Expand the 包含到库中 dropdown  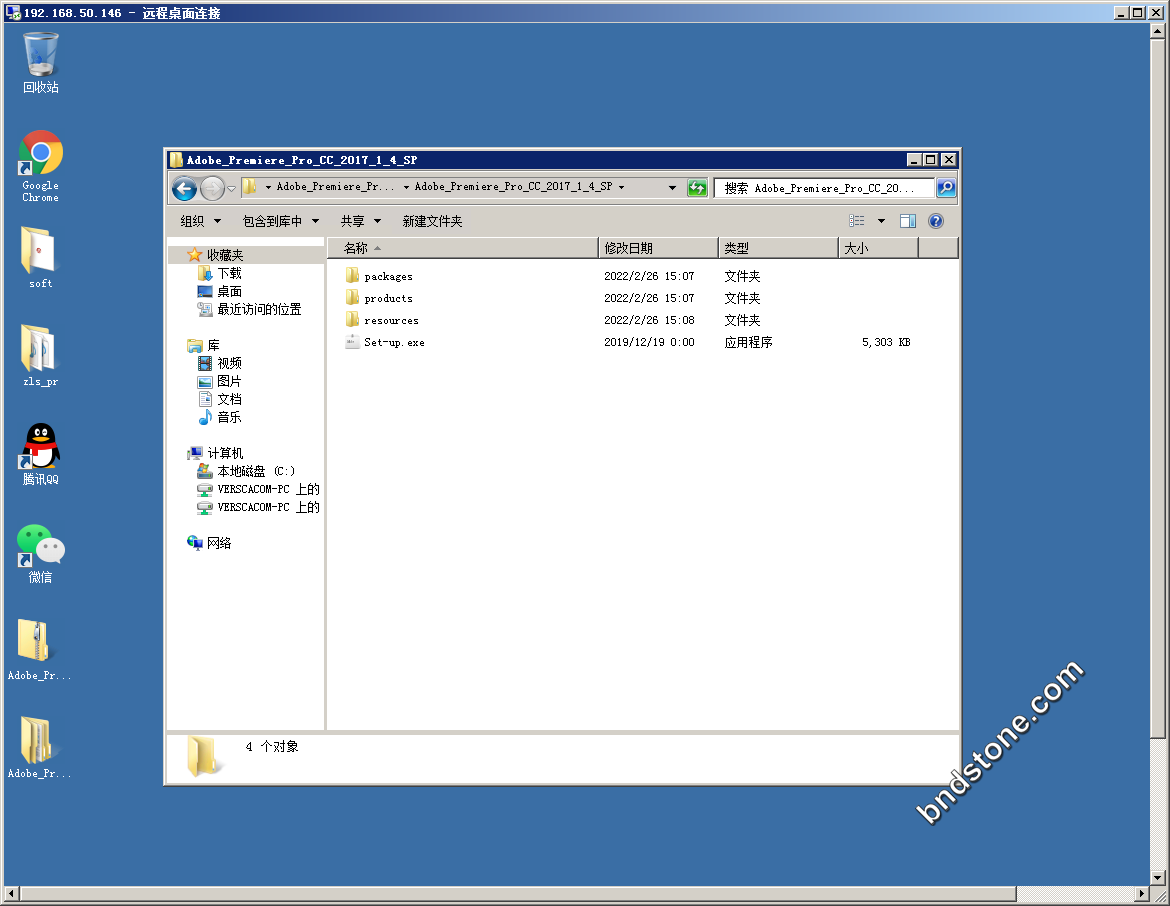coord(280,221)
